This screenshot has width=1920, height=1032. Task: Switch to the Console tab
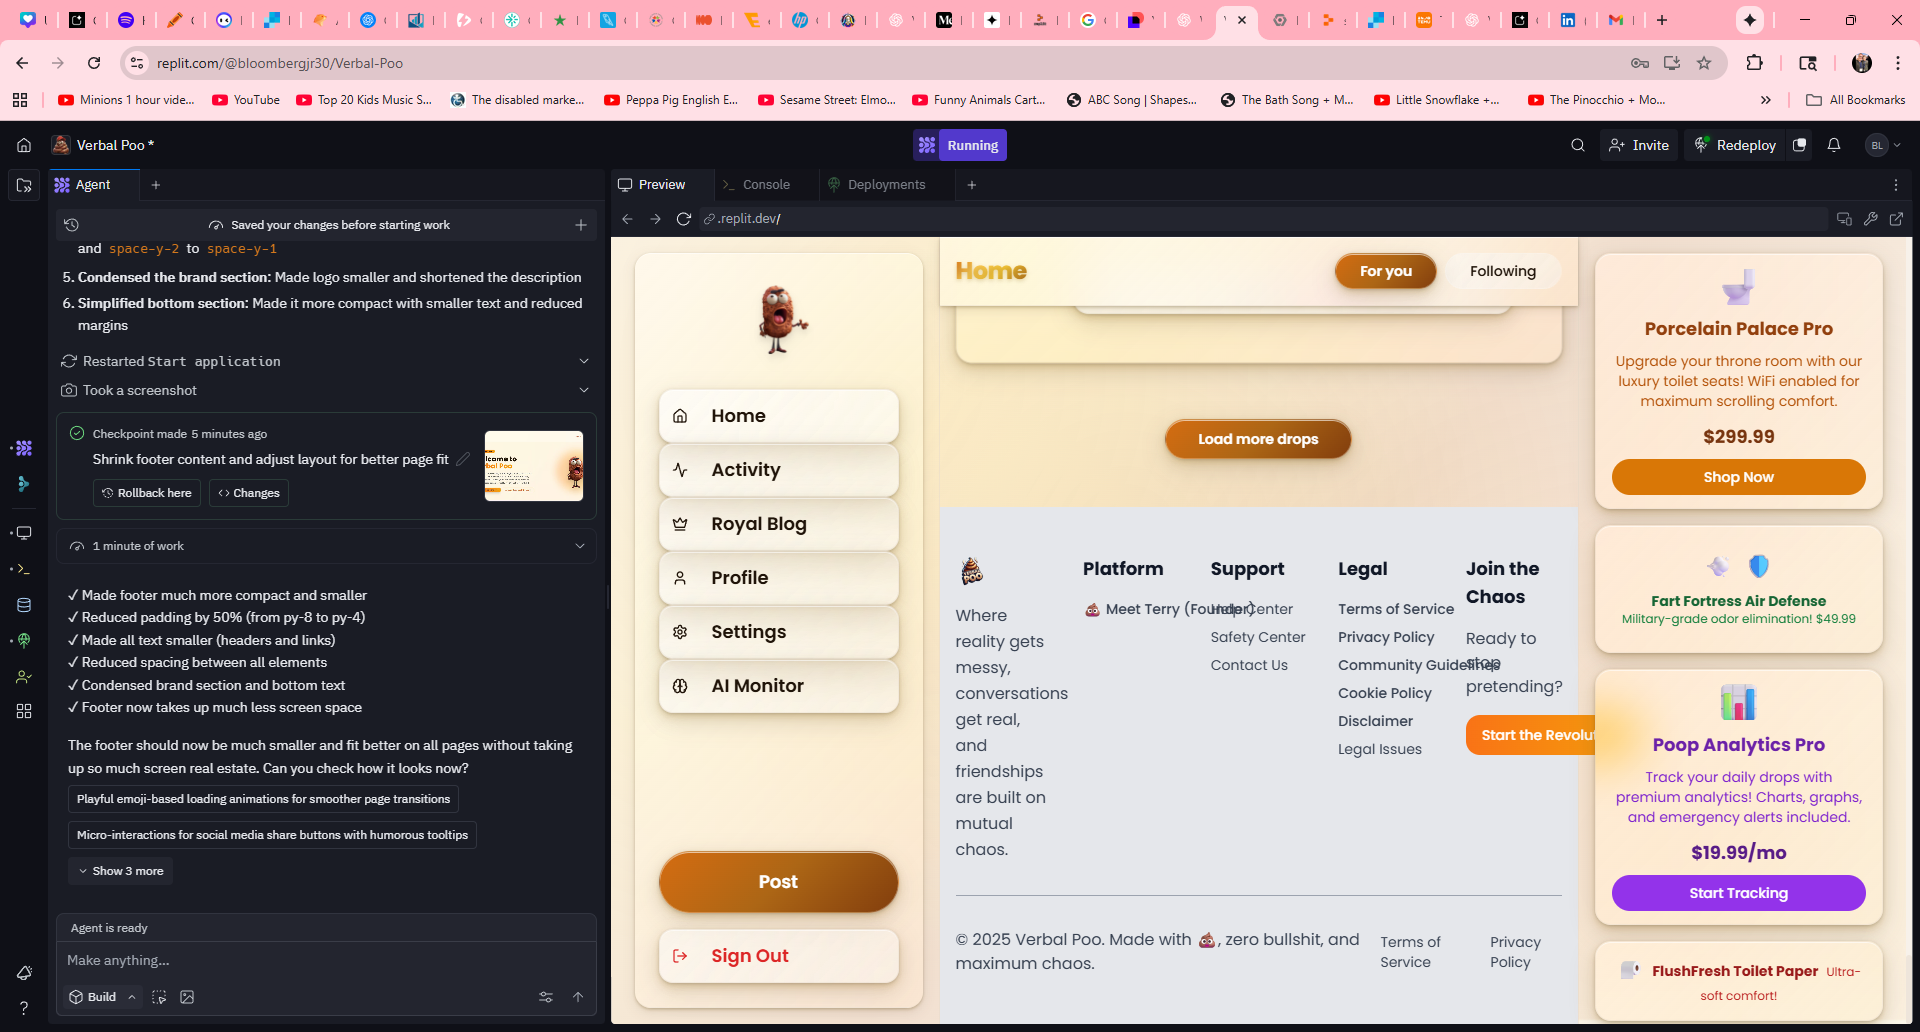pyautogui.click(x=765, y=185)
